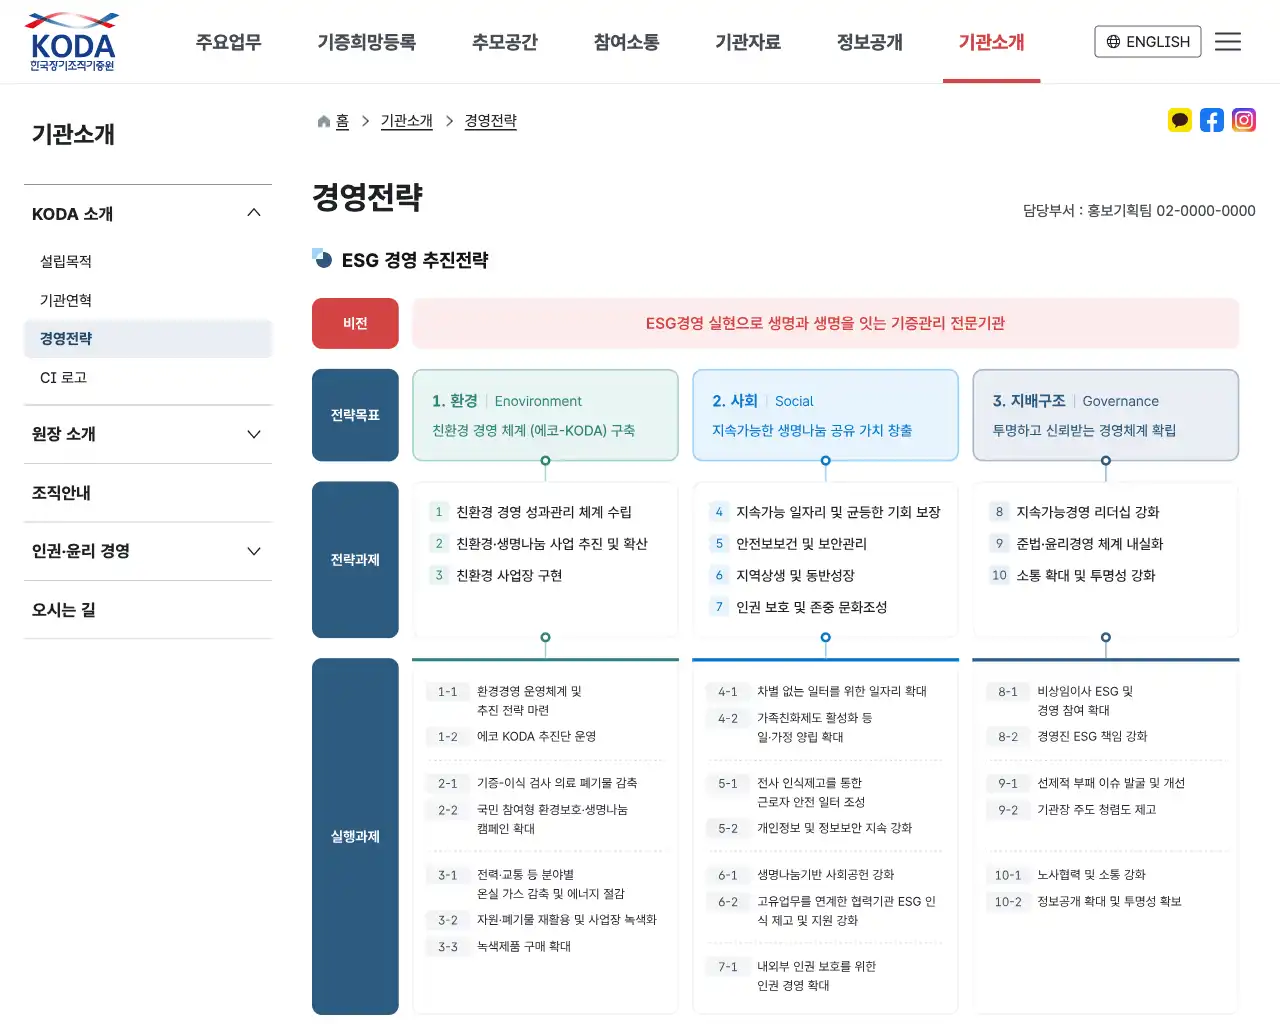Open the hamburger menu icon
The image size is (1280, 1024).
tap(1228, 41)
